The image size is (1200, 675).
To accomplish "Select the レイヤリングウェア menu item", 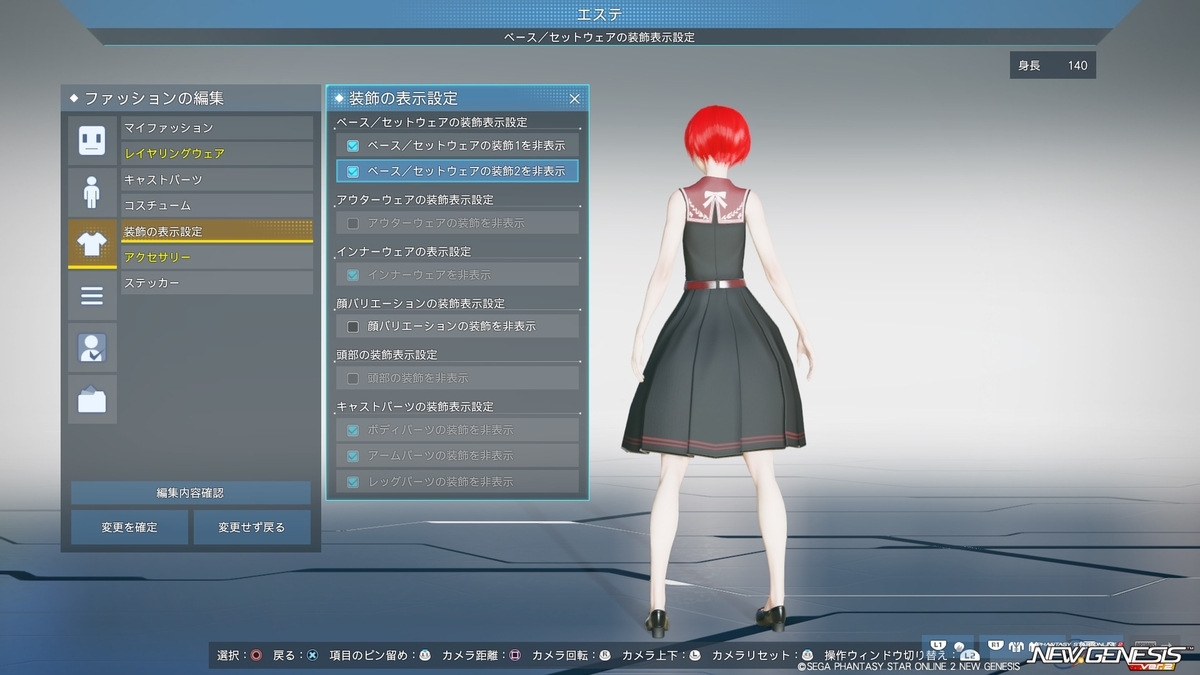I will (x=217, y=154).
